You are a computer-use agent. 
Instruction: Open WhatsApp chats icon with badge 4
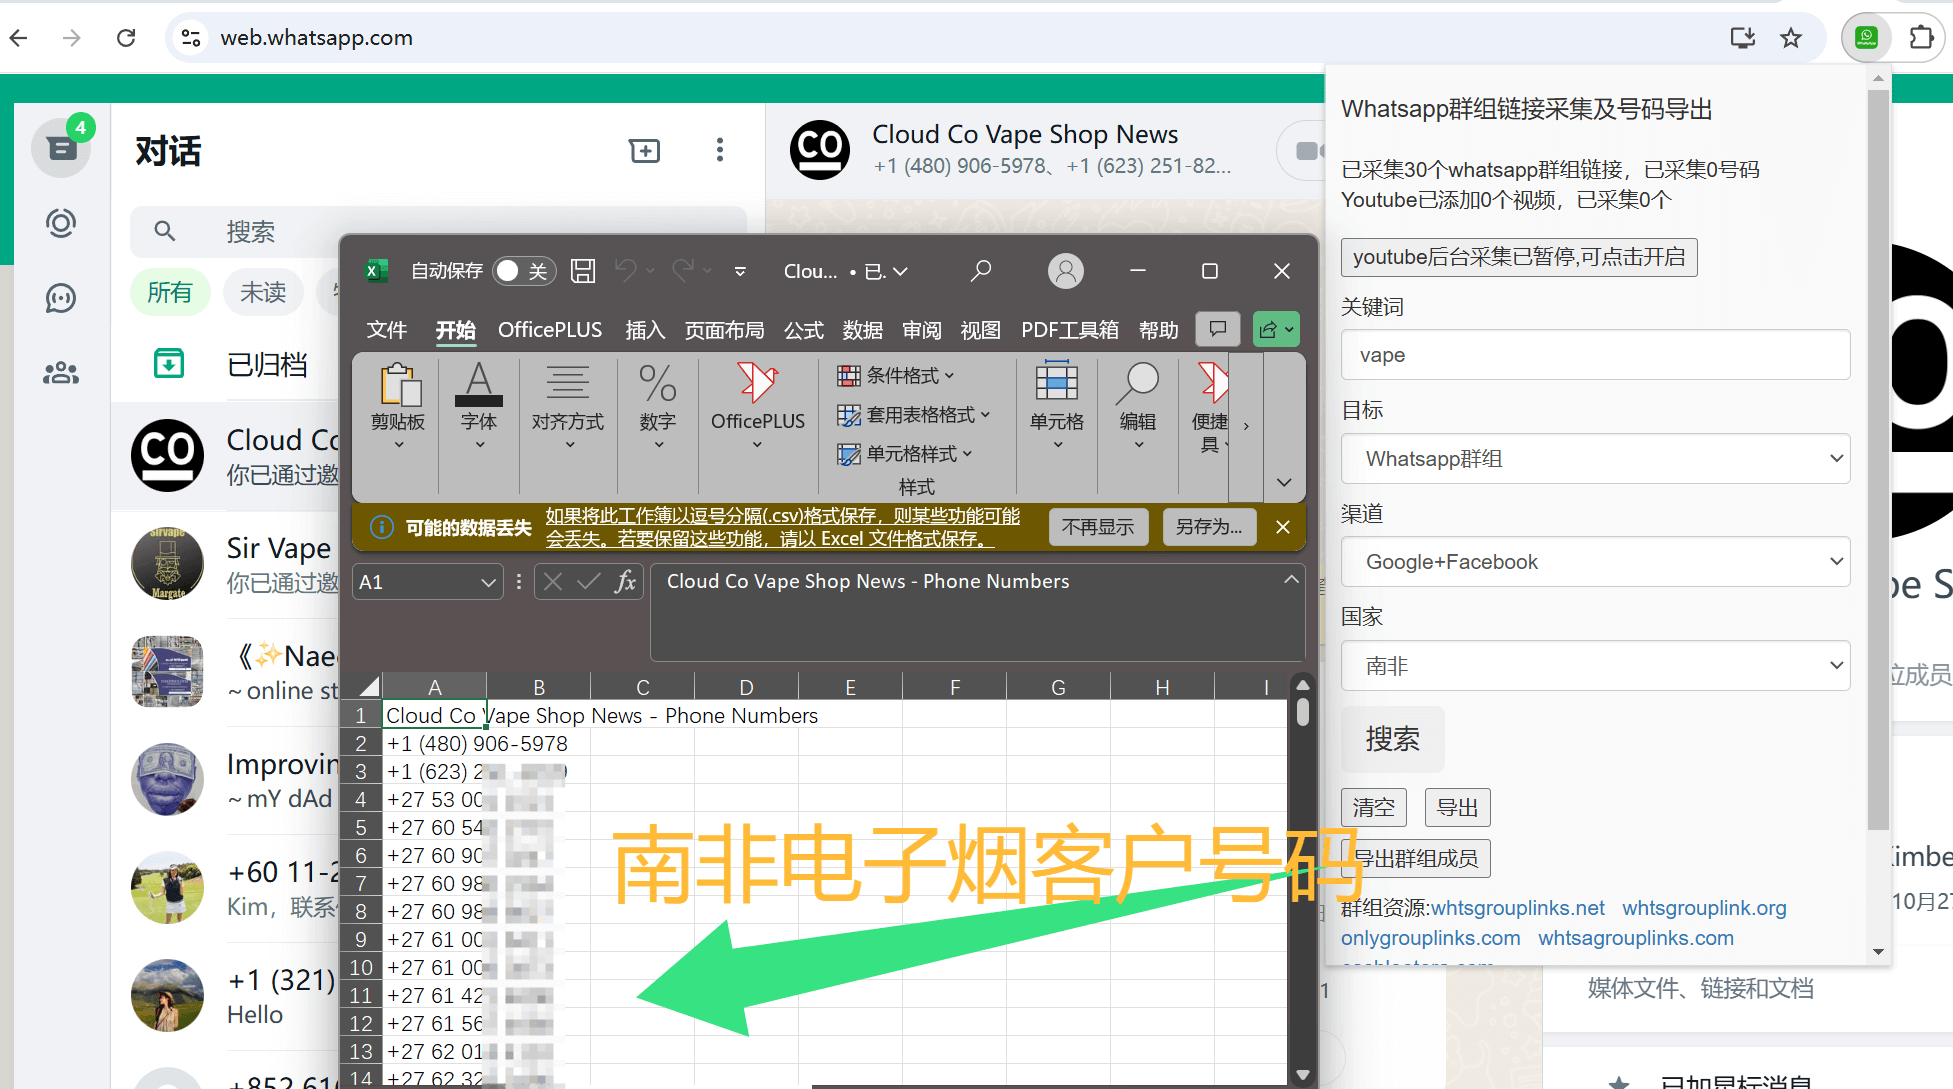click(x=61, y=148)
